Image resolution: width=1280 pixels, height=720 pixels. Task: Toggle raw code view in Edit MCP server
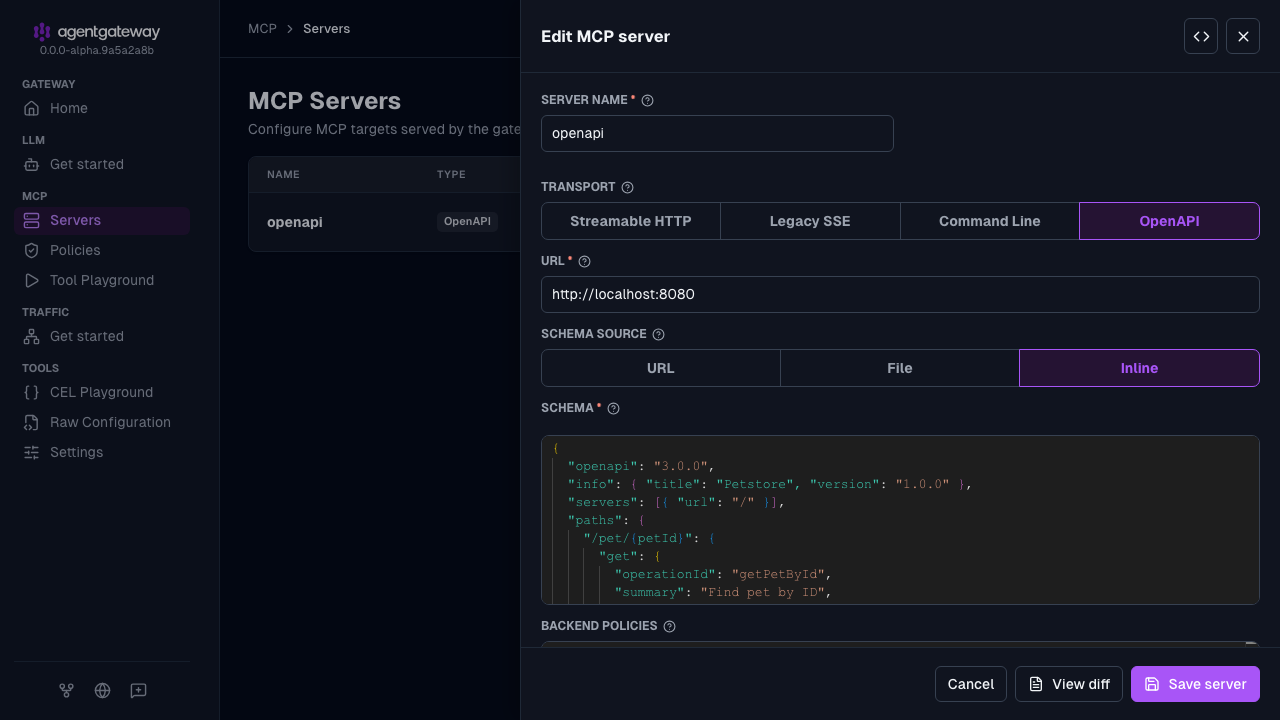(1201, 36)
